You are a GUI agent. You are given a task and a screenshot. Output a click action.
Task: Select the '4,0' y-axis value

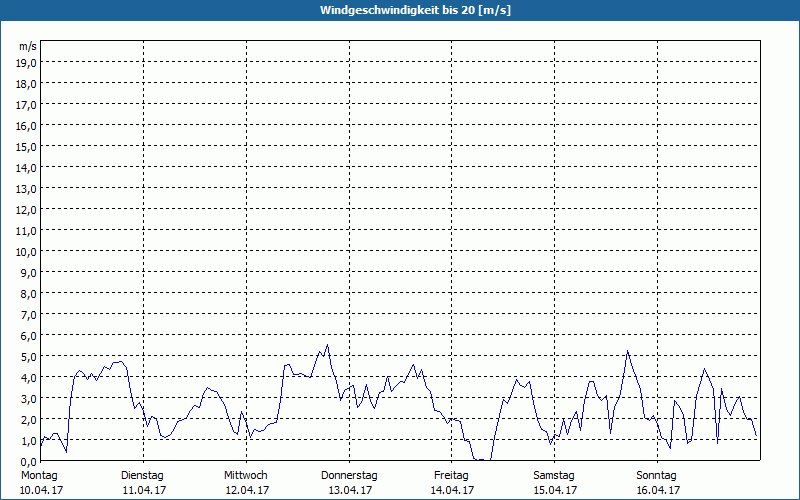click(30, 378)
